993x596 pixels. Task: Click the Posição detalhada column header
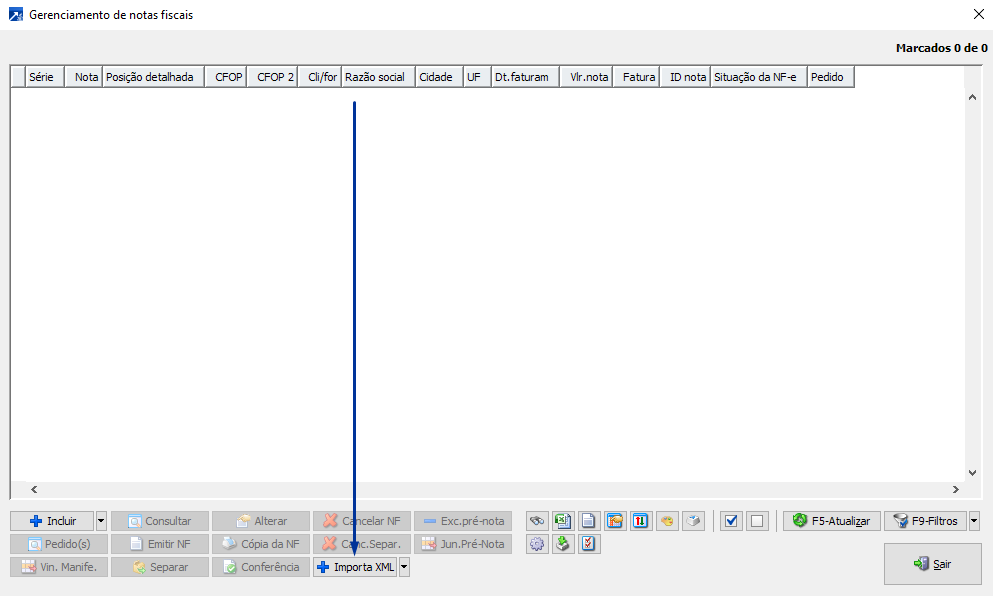[153, 77]
